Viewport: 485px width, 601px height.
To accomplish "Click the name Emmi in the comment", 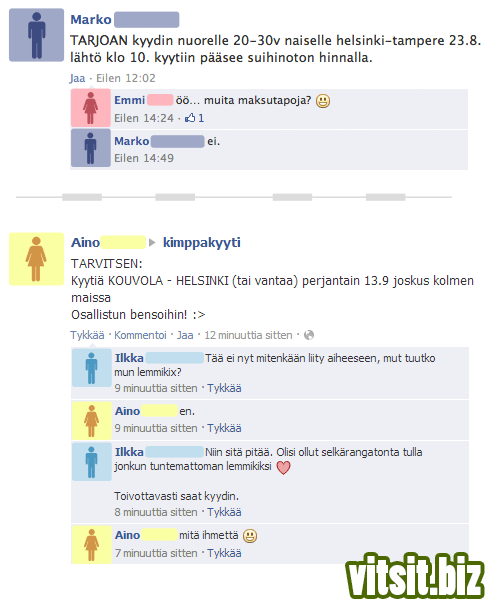I will click(x=130, y=100).
